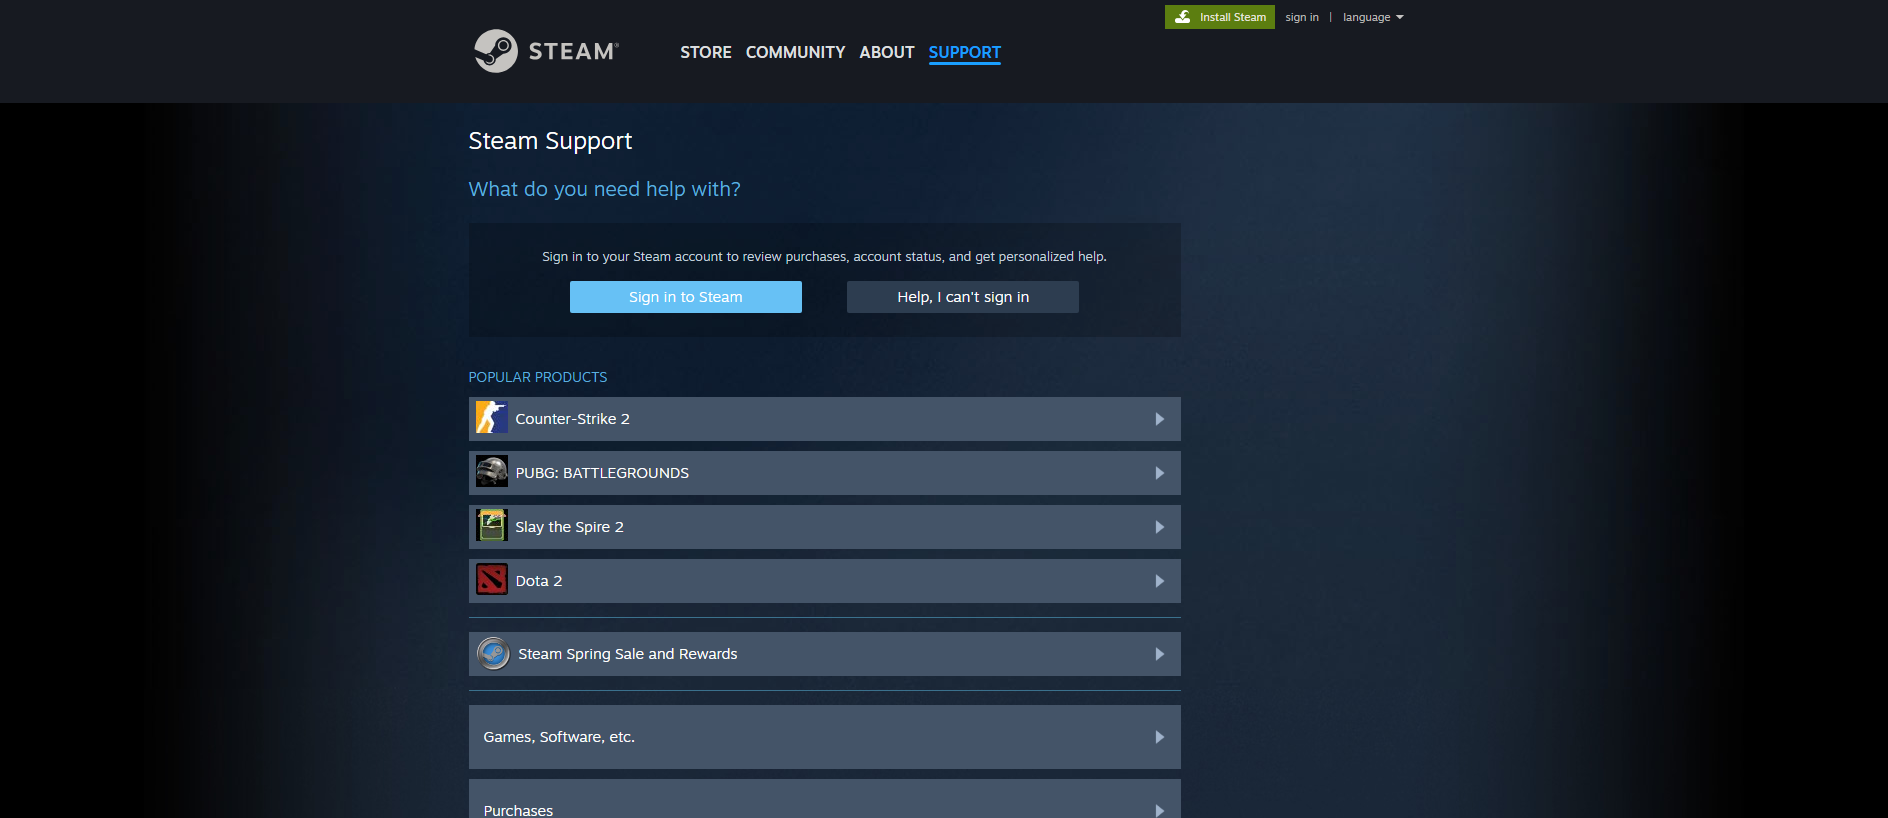Expand arrow on PUBG: BATTLEGROUNDS row

(x=1160, y=473)
